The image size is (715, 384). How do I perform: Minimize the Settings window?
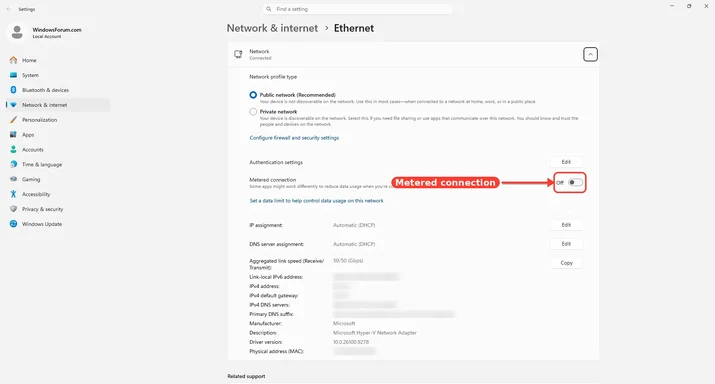coord(672,6)
